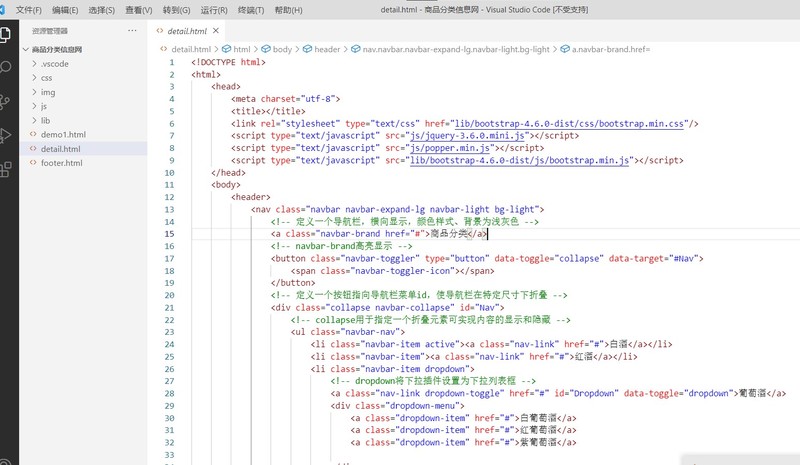This screenshot has width=800, height=465.
Task: Open the 选择(S) menu
Action: pos(102,10)
